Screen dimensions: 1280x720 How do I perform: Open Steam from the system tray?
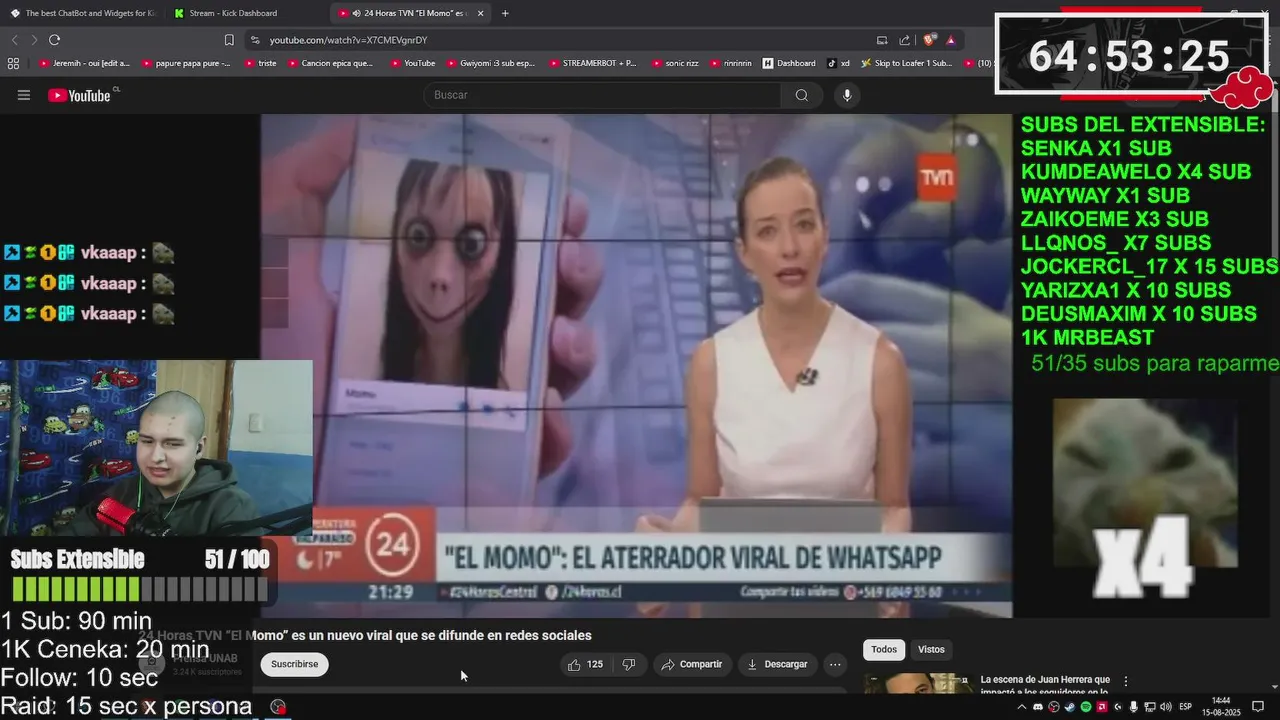click(x=1070, y=707)
